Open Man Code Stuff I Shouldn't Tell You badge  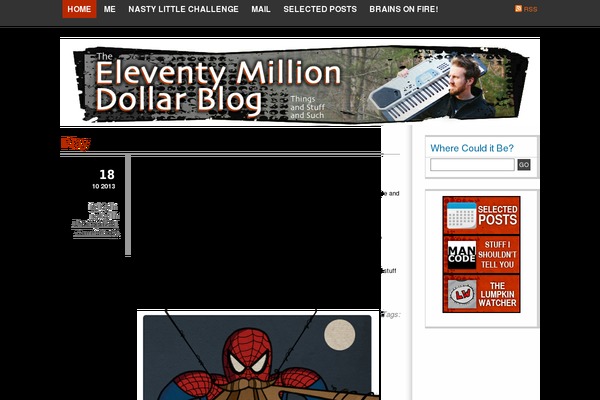pos(481,255)
